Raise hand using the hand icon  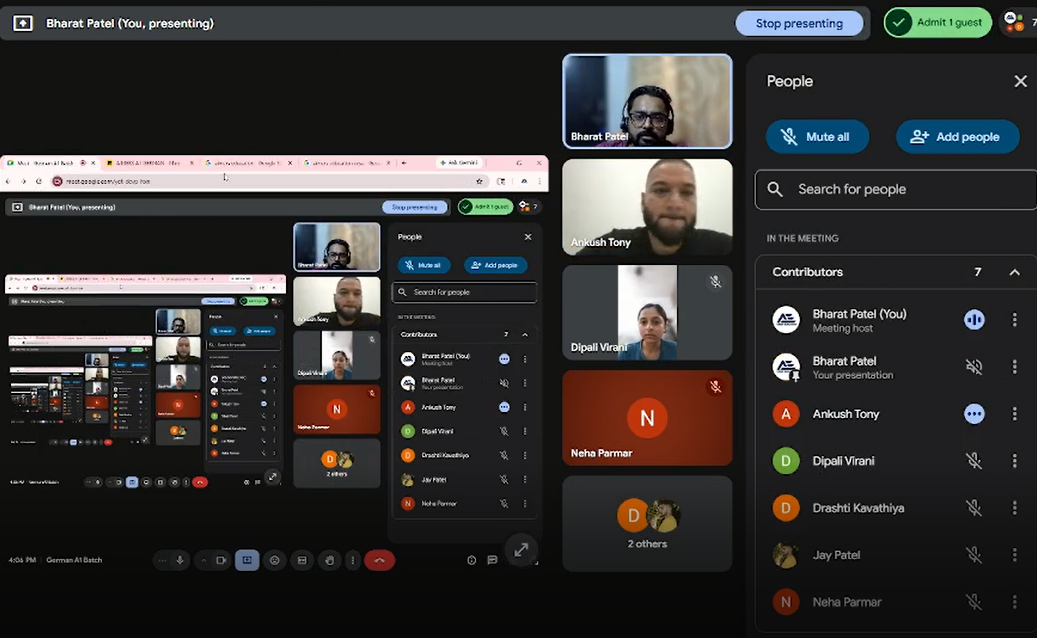coord(329,560)
